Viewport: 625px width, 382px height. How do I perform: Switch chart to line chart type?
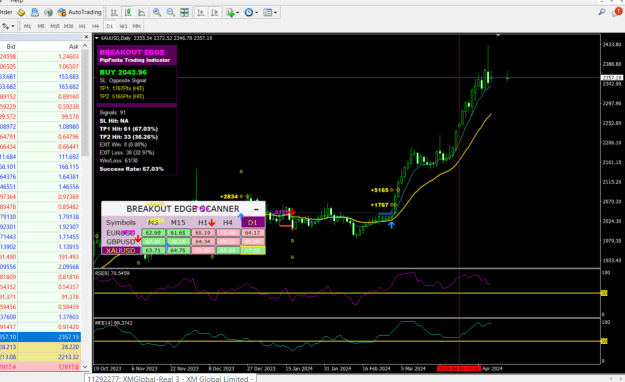point(142,13)
